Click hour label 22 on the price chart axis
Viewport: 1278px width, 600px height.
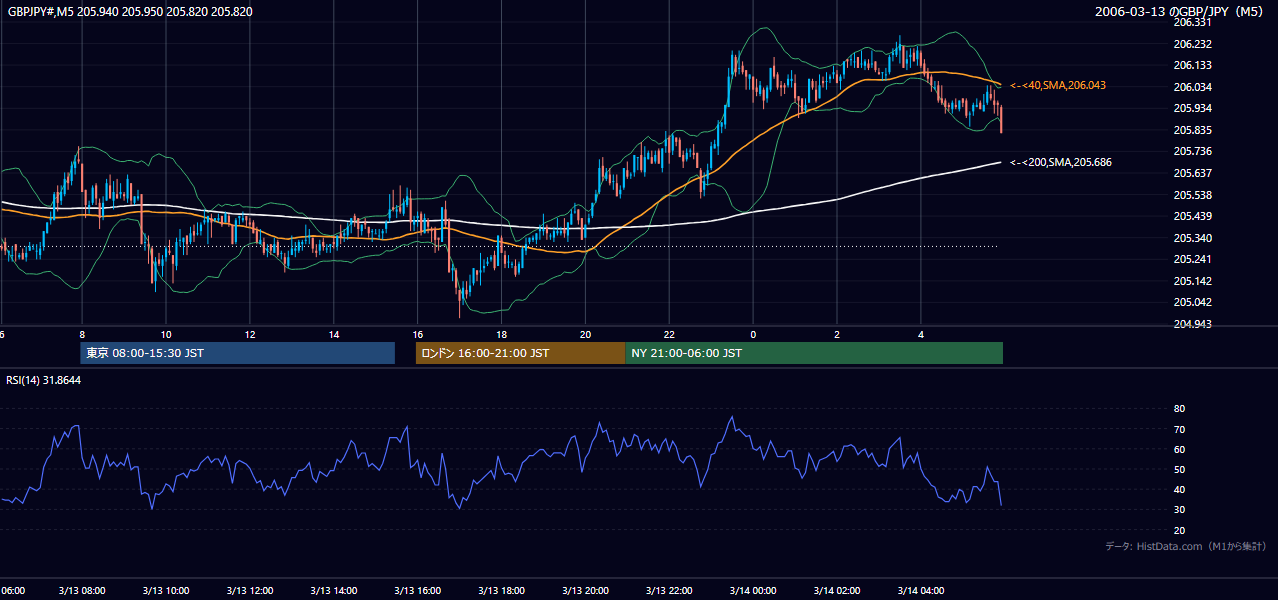pyautogui.click(x=670, y=334)
